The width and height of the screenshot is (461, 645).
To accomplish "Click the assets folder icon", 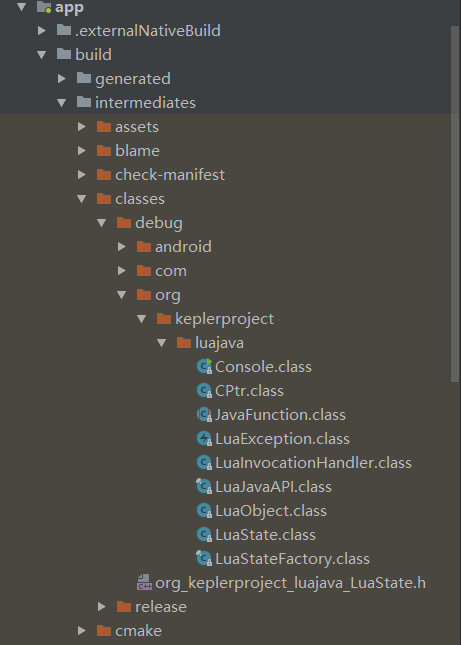I will click(104, 126).
